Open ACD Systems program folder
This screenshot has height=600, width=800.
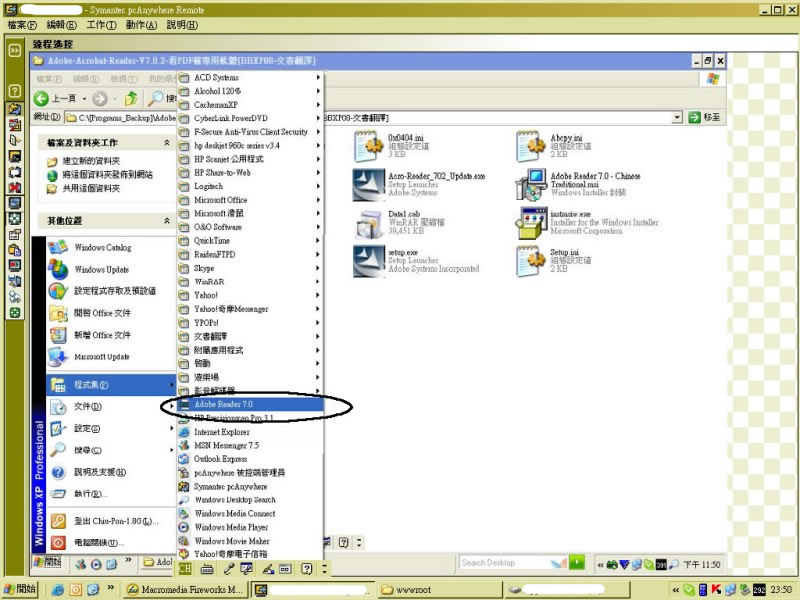(x=250, y=78)
